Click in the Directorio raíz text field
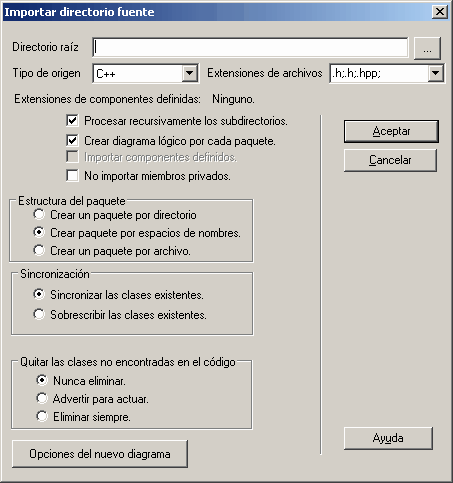 [x=250, y=47]
